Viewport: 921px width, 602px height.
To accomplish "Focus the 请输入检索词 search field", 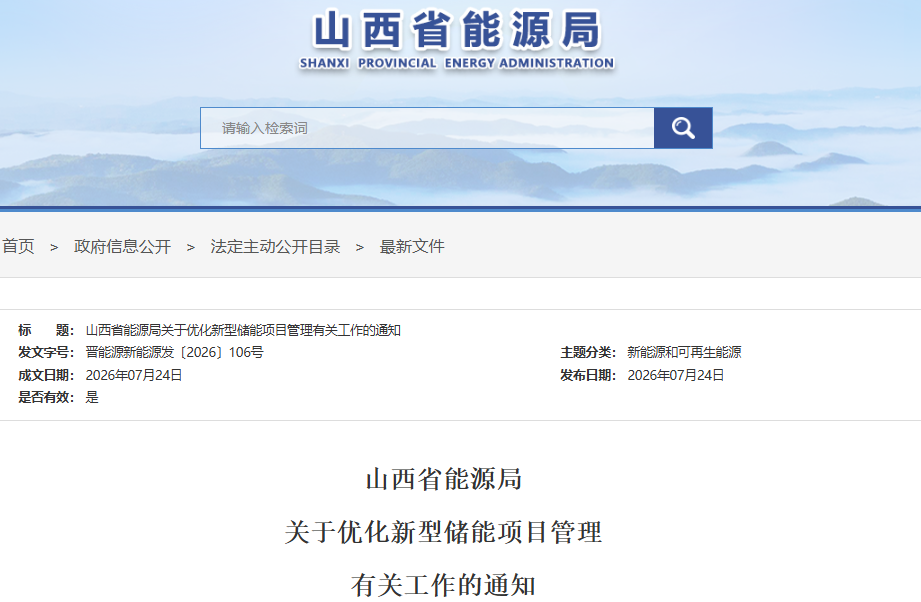I will 427,128.
